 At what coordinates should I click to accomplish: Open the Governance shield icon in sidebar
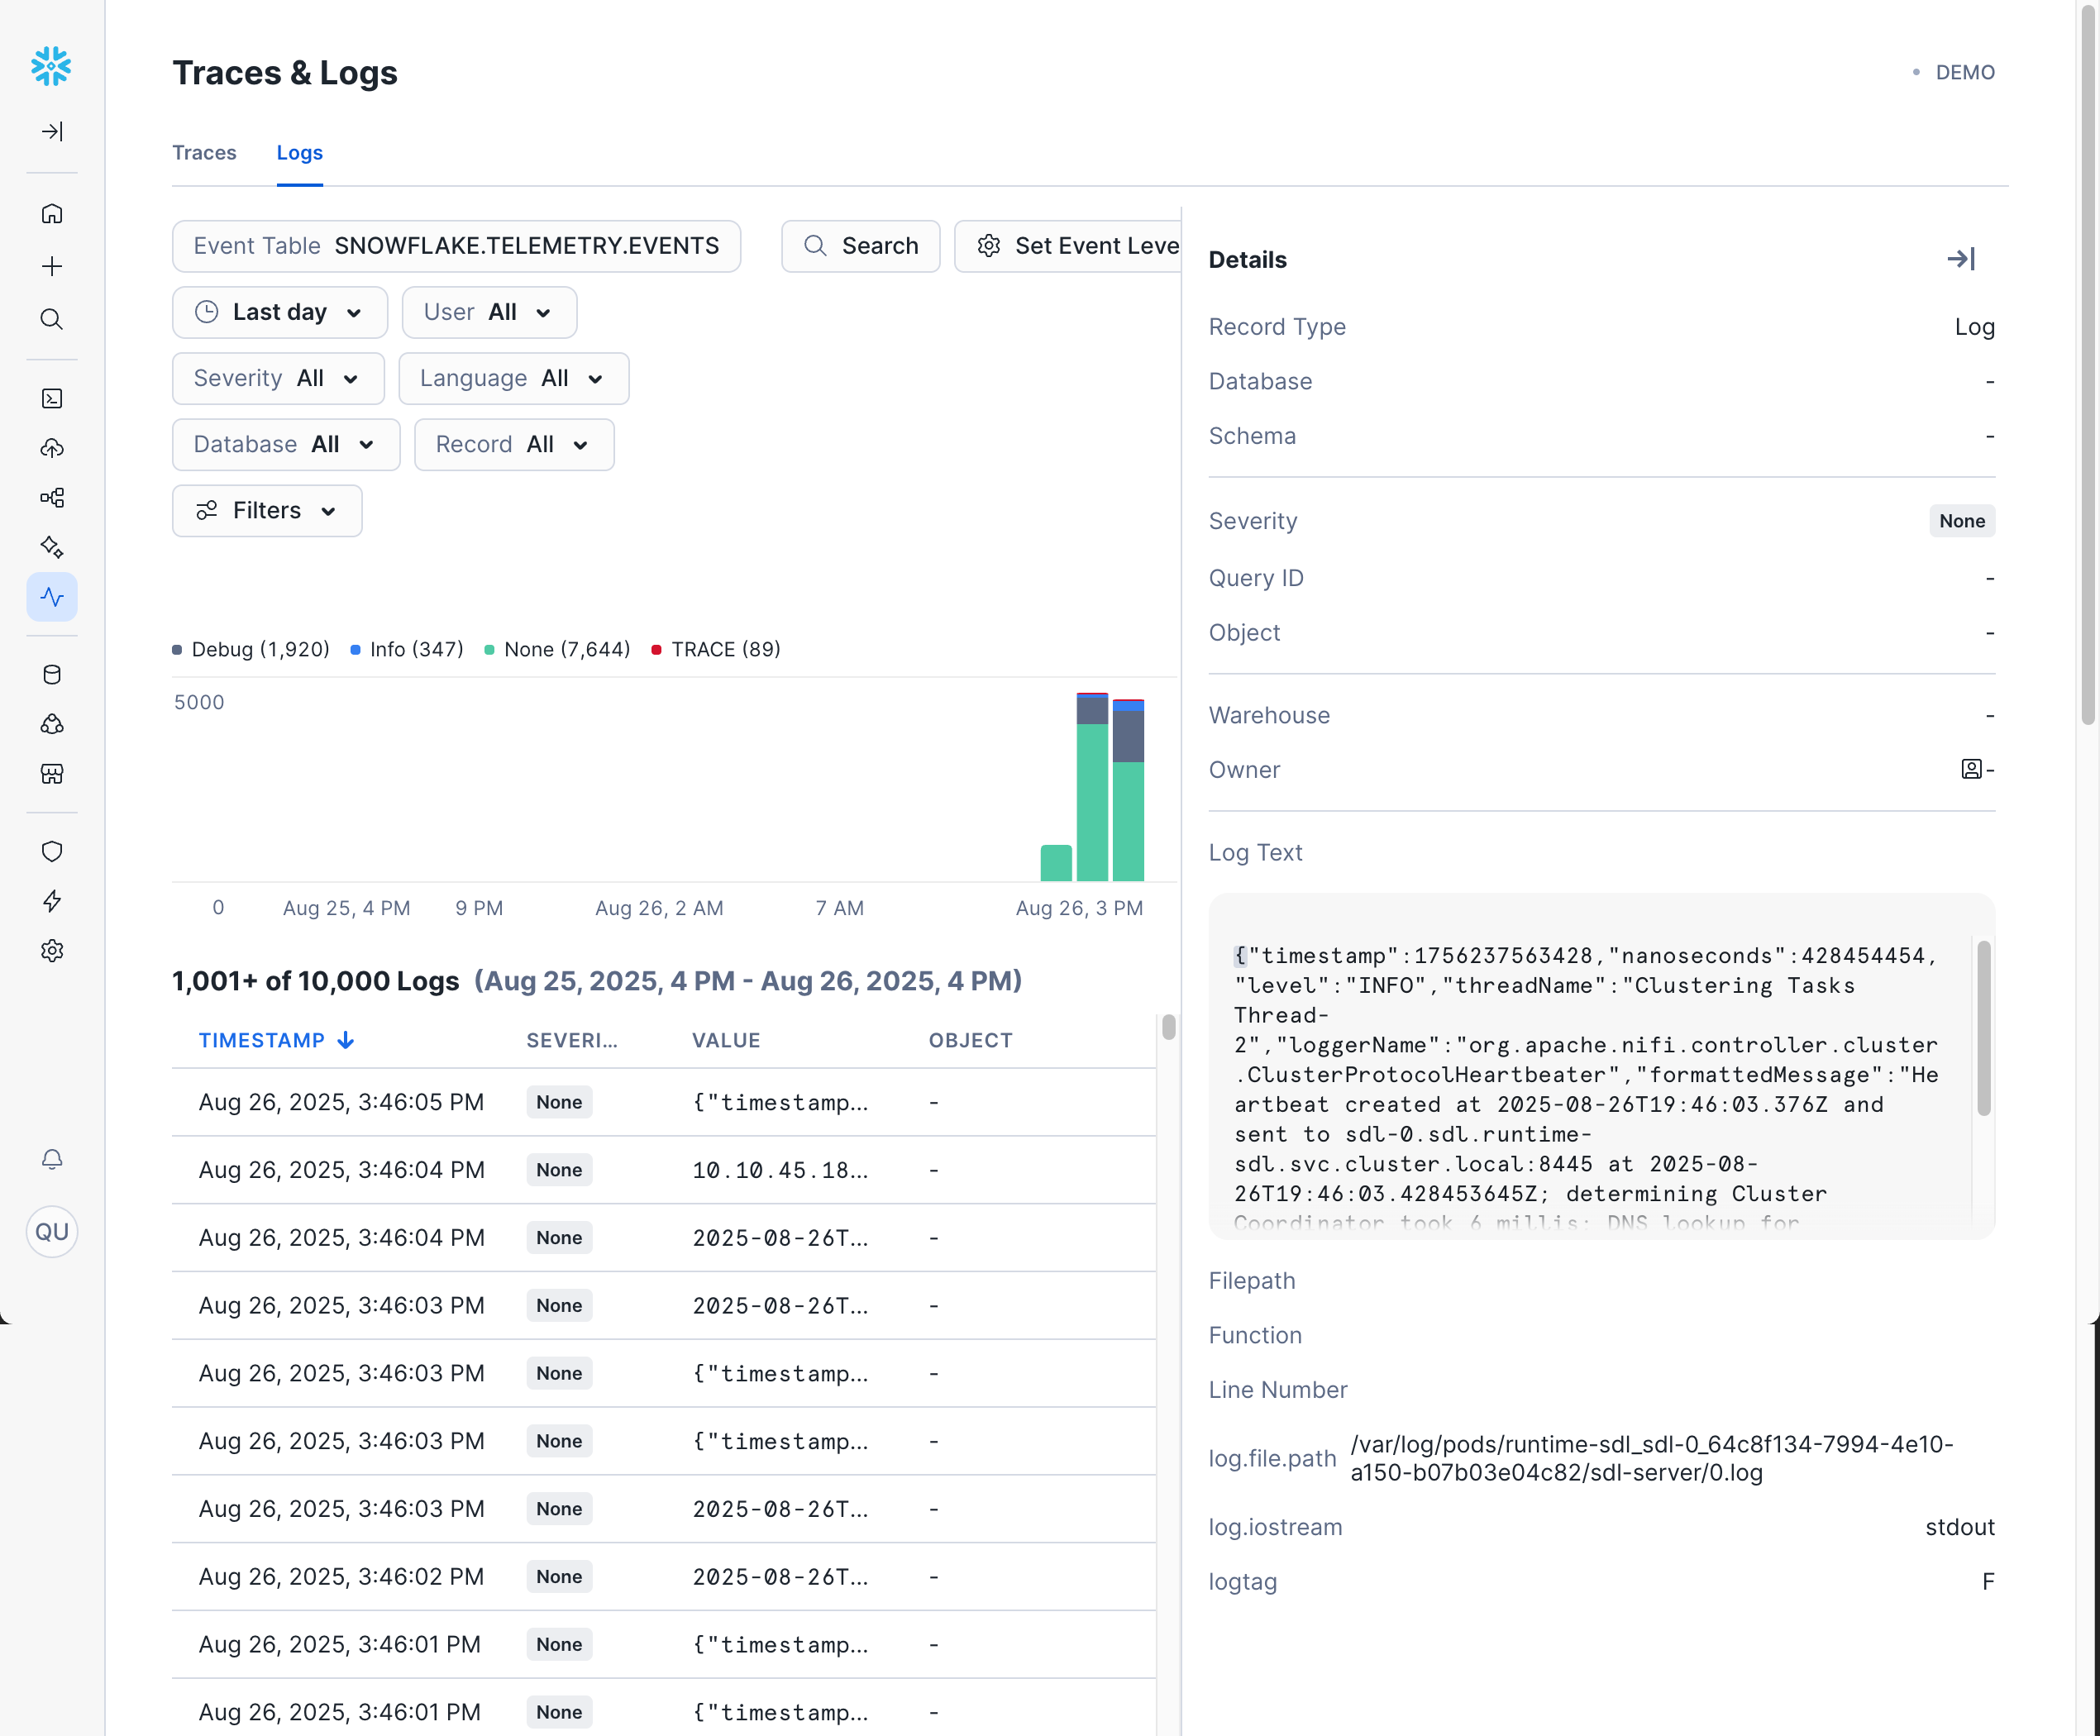(x=51, y=851)
